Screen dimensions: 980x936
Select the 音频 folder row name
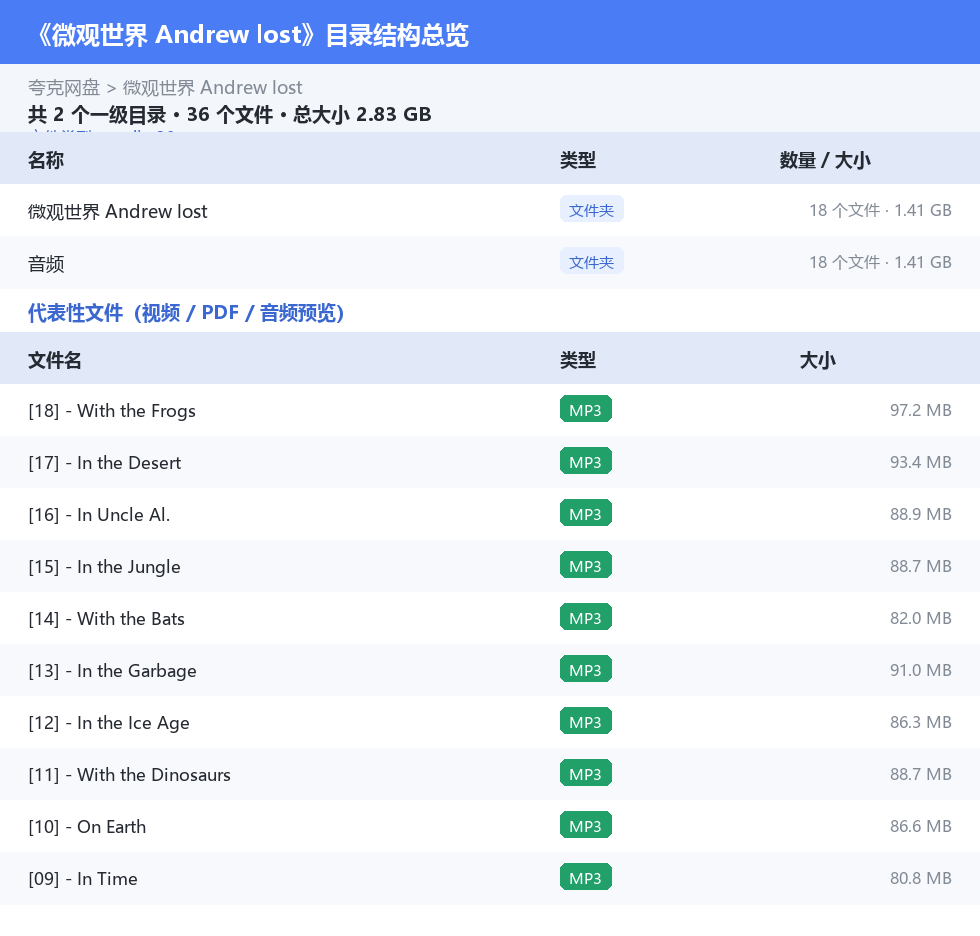[46, 263]
